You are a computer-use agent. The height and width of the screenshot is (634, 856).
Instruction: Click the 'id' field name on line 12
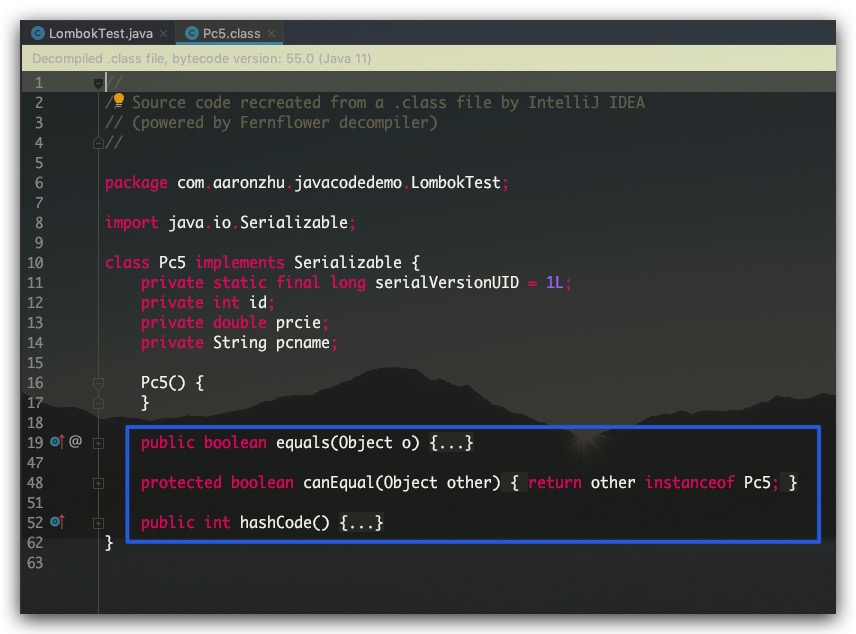pos(258,302)
